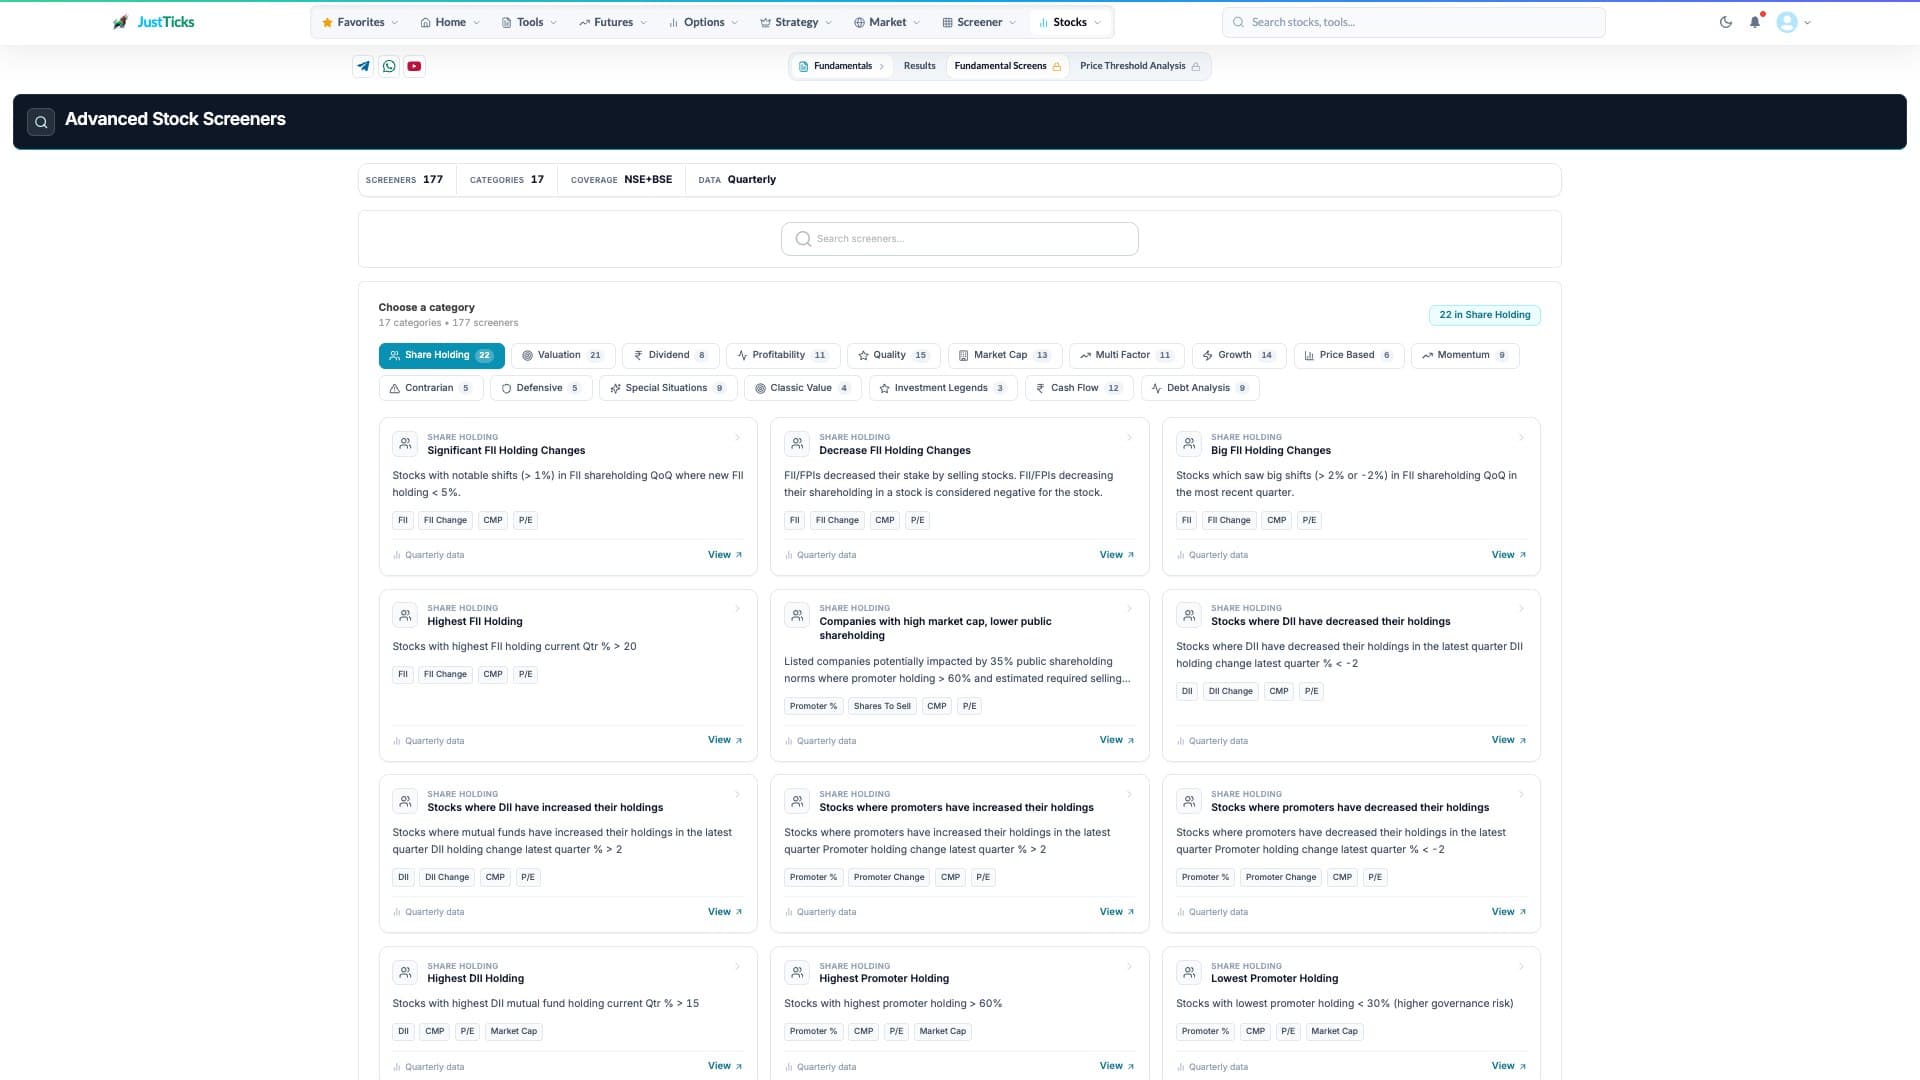Open the notifications bell
Viewport: 1920px width, 1080px height.
pyautogui.click(x=1755, y=22)
